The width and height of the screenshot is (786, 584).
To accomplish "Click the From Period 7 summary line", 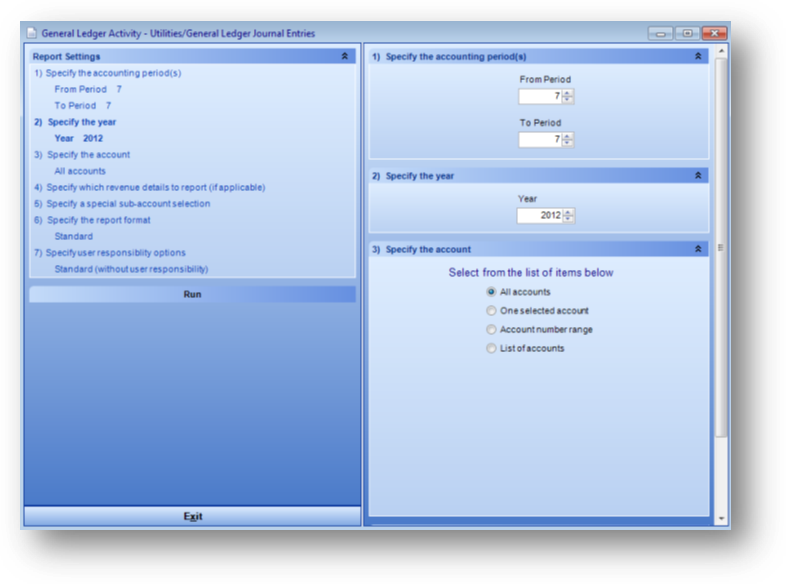I will coord(88,89).
